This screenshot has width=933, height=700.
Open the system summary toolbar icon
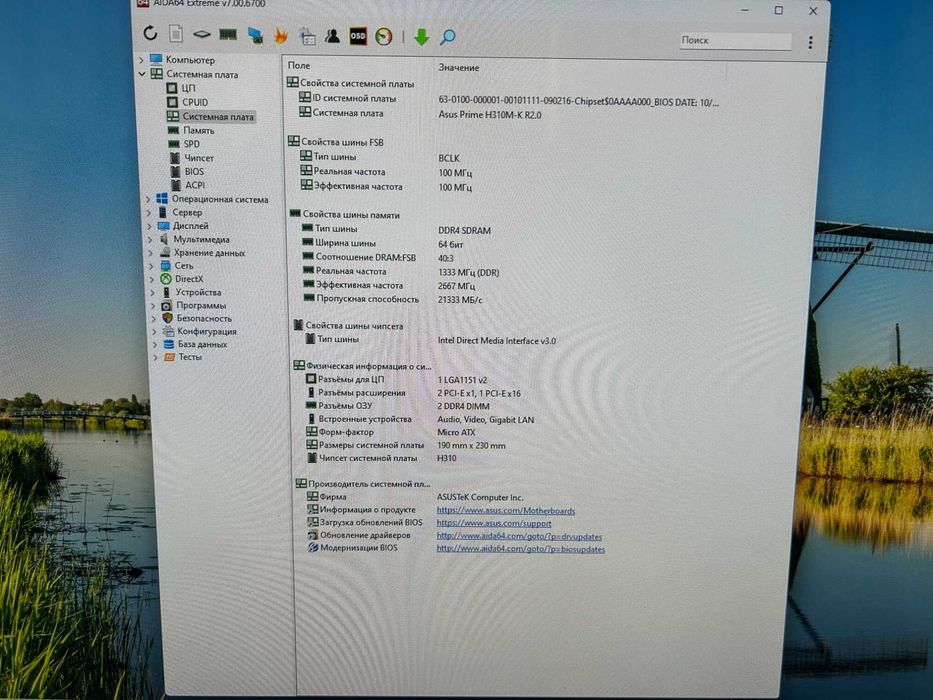pos(307,36)
